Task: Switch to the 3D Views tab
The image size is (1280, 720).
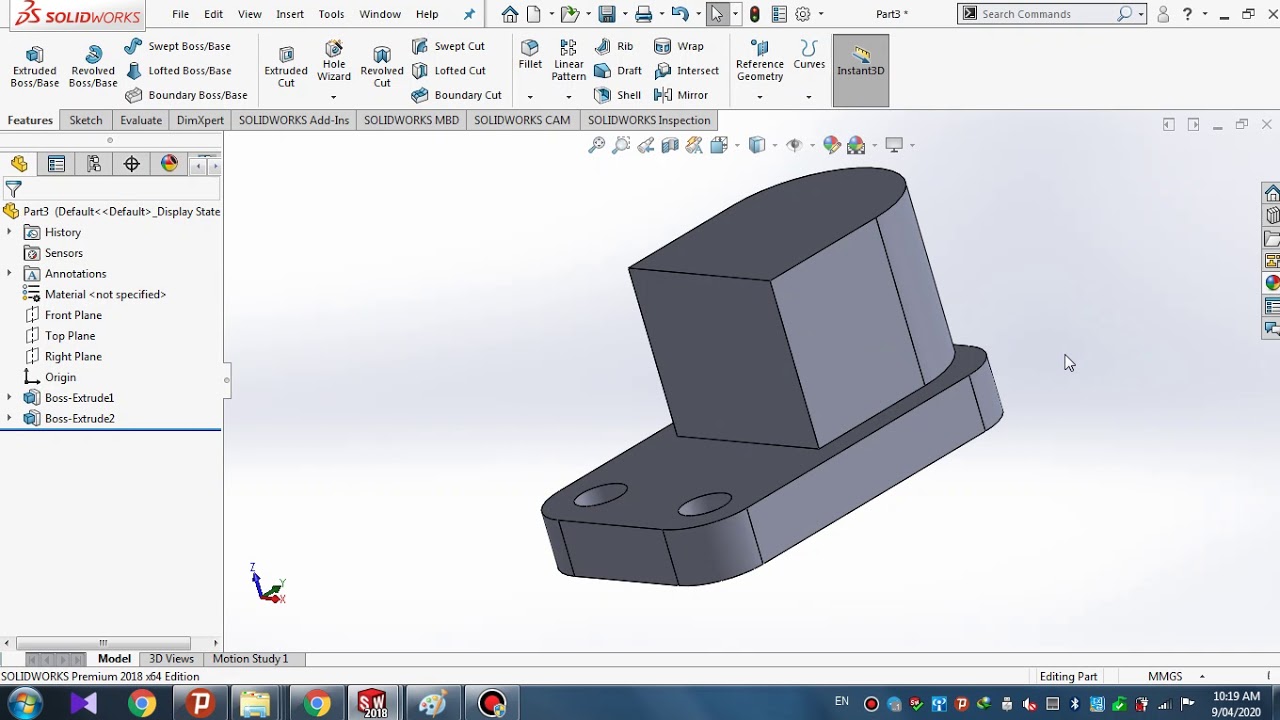Action: [171, 659]
